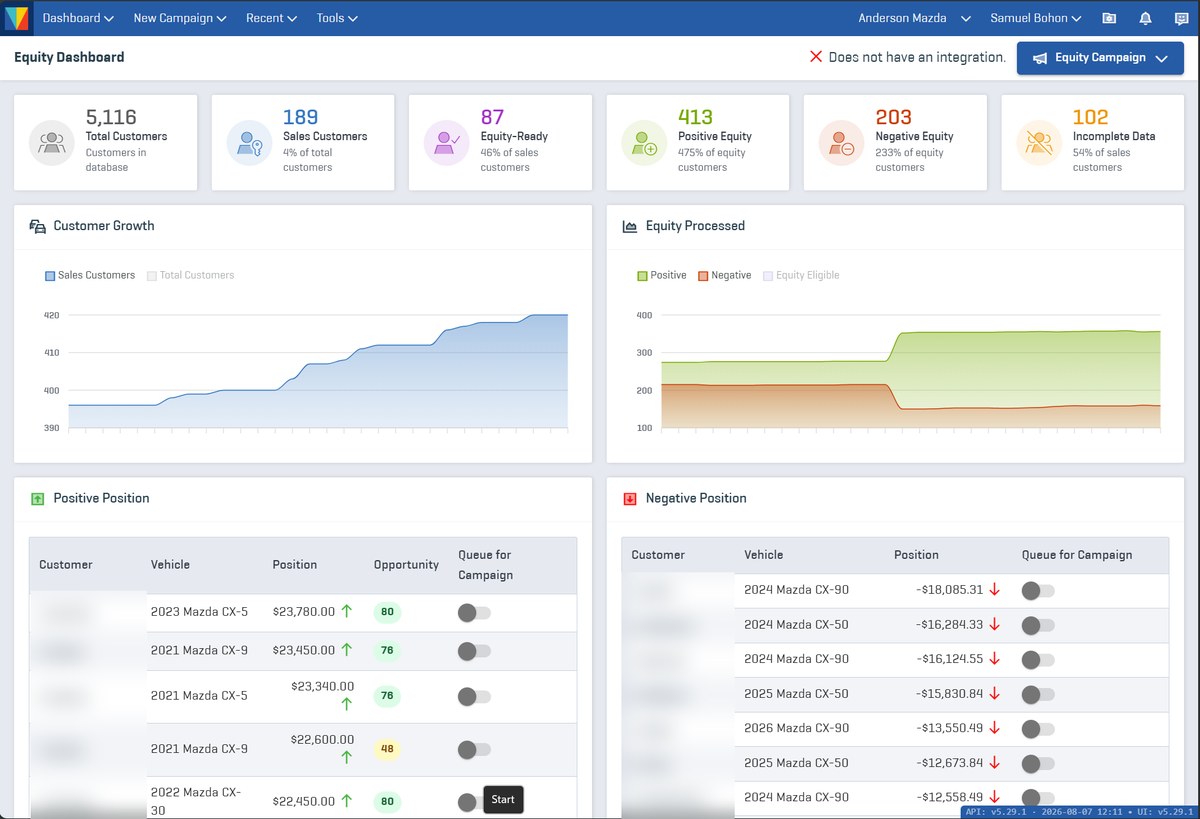Click the Positive Equity plus-person icon
The width and height of the screenshot is (1200, 819).
point(644,143)
